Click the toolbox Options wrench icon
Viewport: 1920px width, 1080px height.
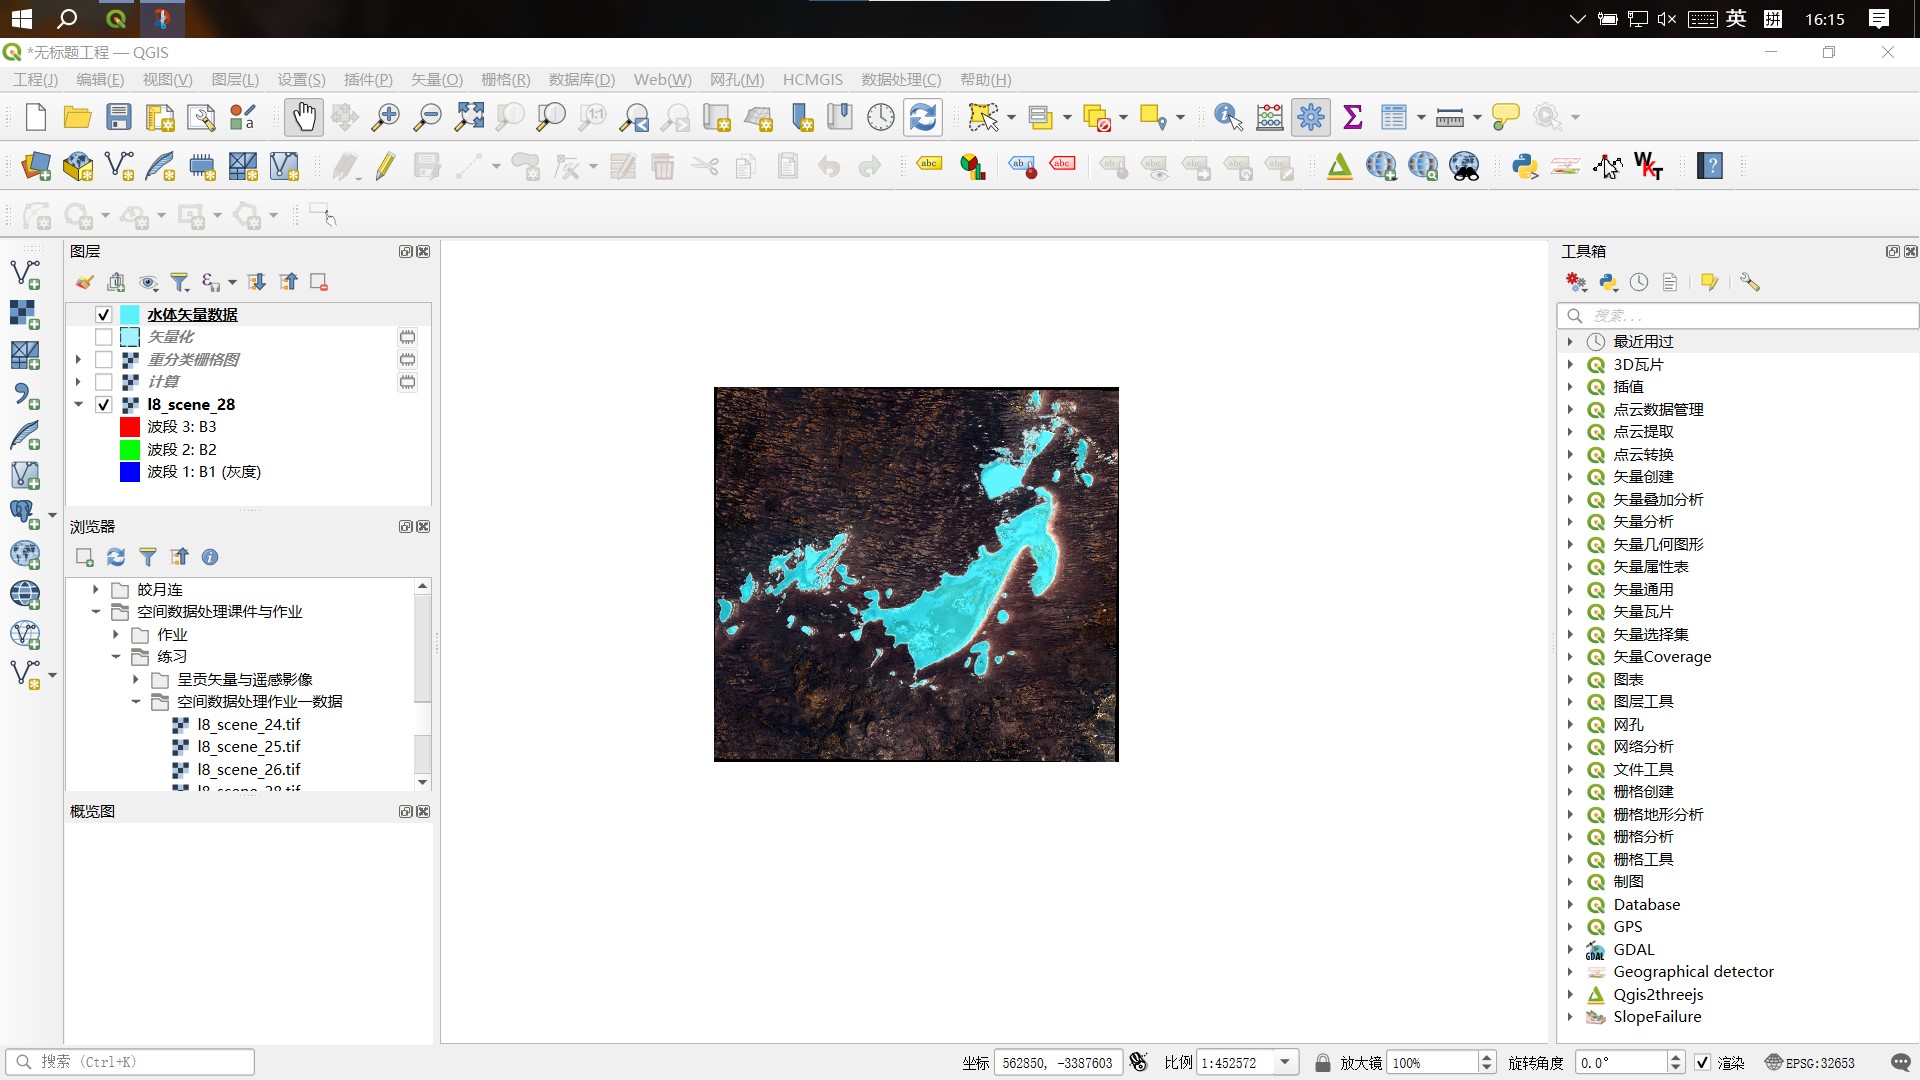tap(1749, 282)
